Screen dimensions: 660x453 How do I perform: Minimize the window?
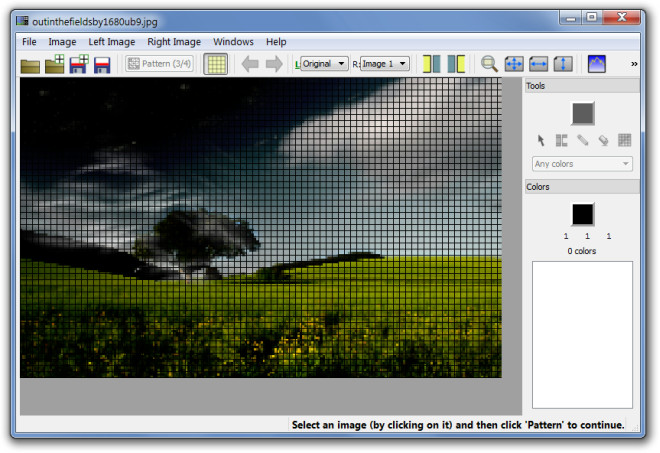[x=571, y=18]
